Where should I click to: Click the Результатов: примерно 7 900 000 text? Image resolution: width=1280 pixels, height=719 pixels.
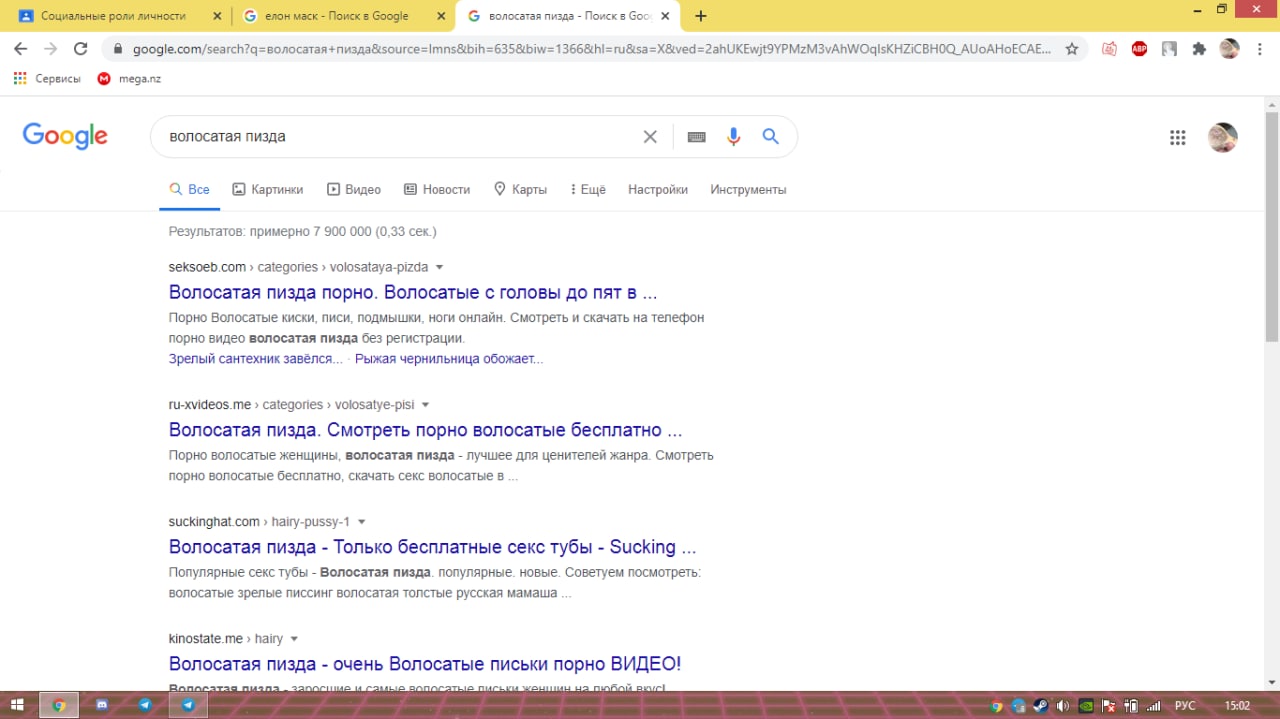302,232
